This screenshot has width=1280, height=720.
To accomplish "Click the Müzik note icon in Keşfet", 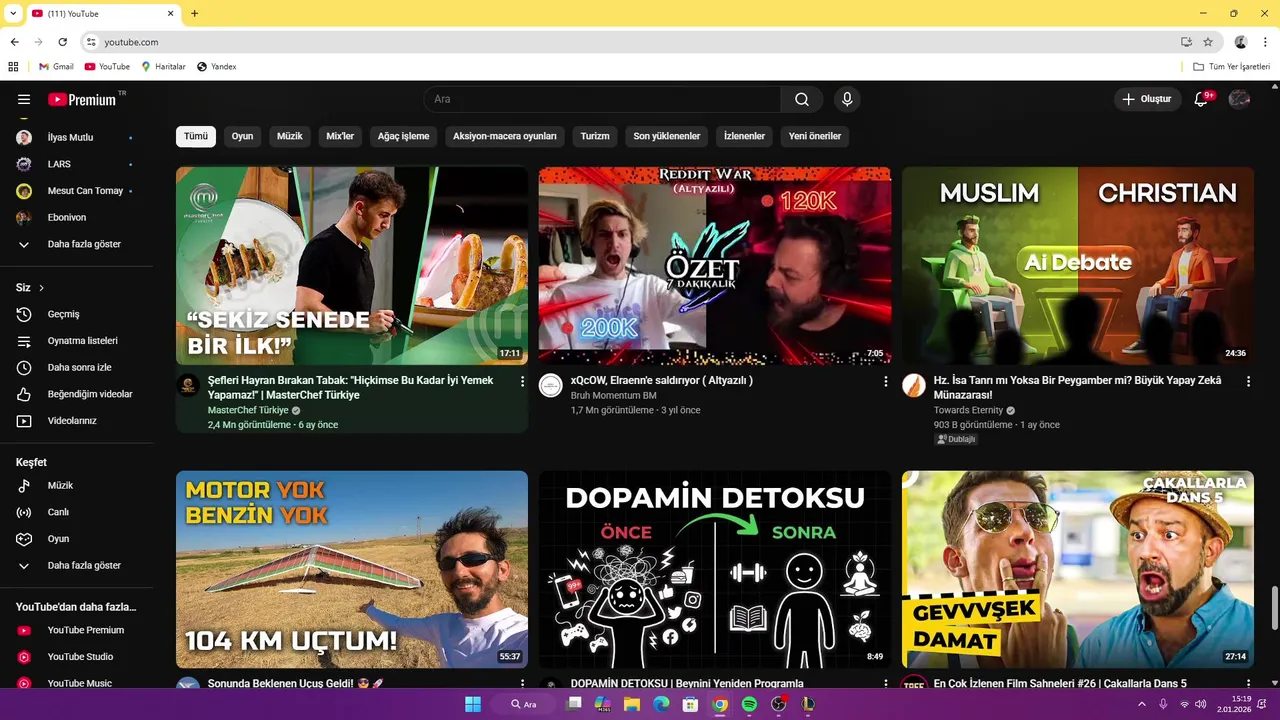I will point(24,485).
